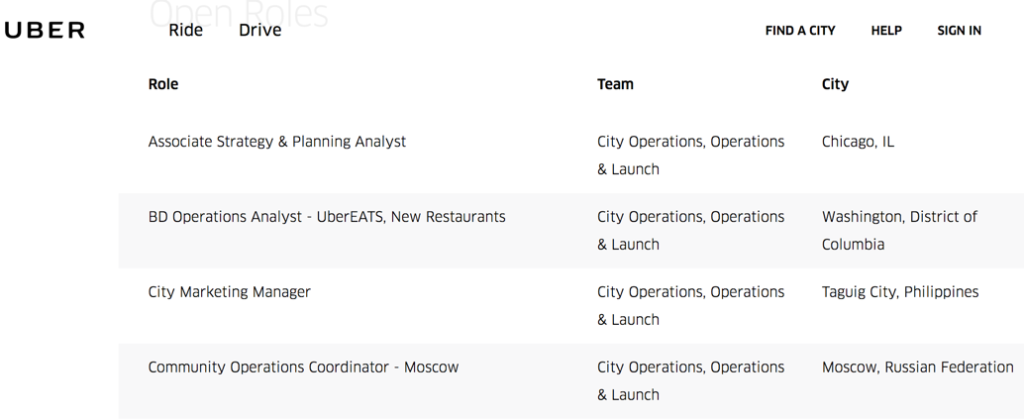The height and width of the screenshot is (420, 1024).
Task: Open Associate Strategy & Planning Analyst role
Action: 277,142
